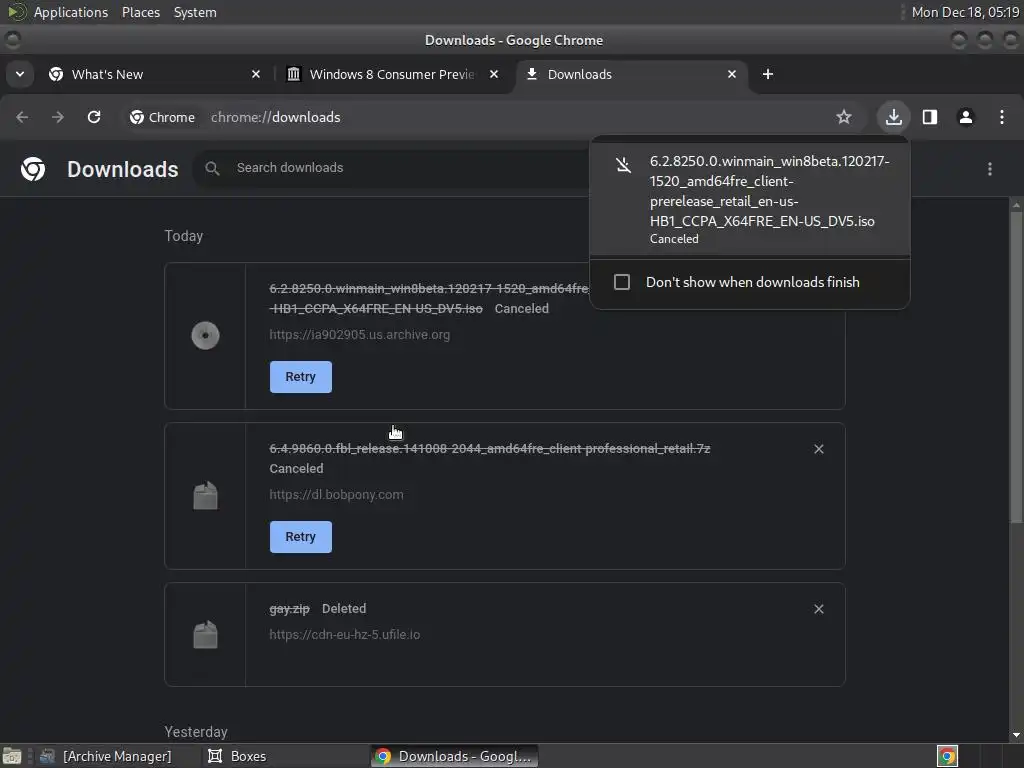Enable Don't show when downloads finish checkbox
This screenshot has width=1024, height=768.
(622, 282)
